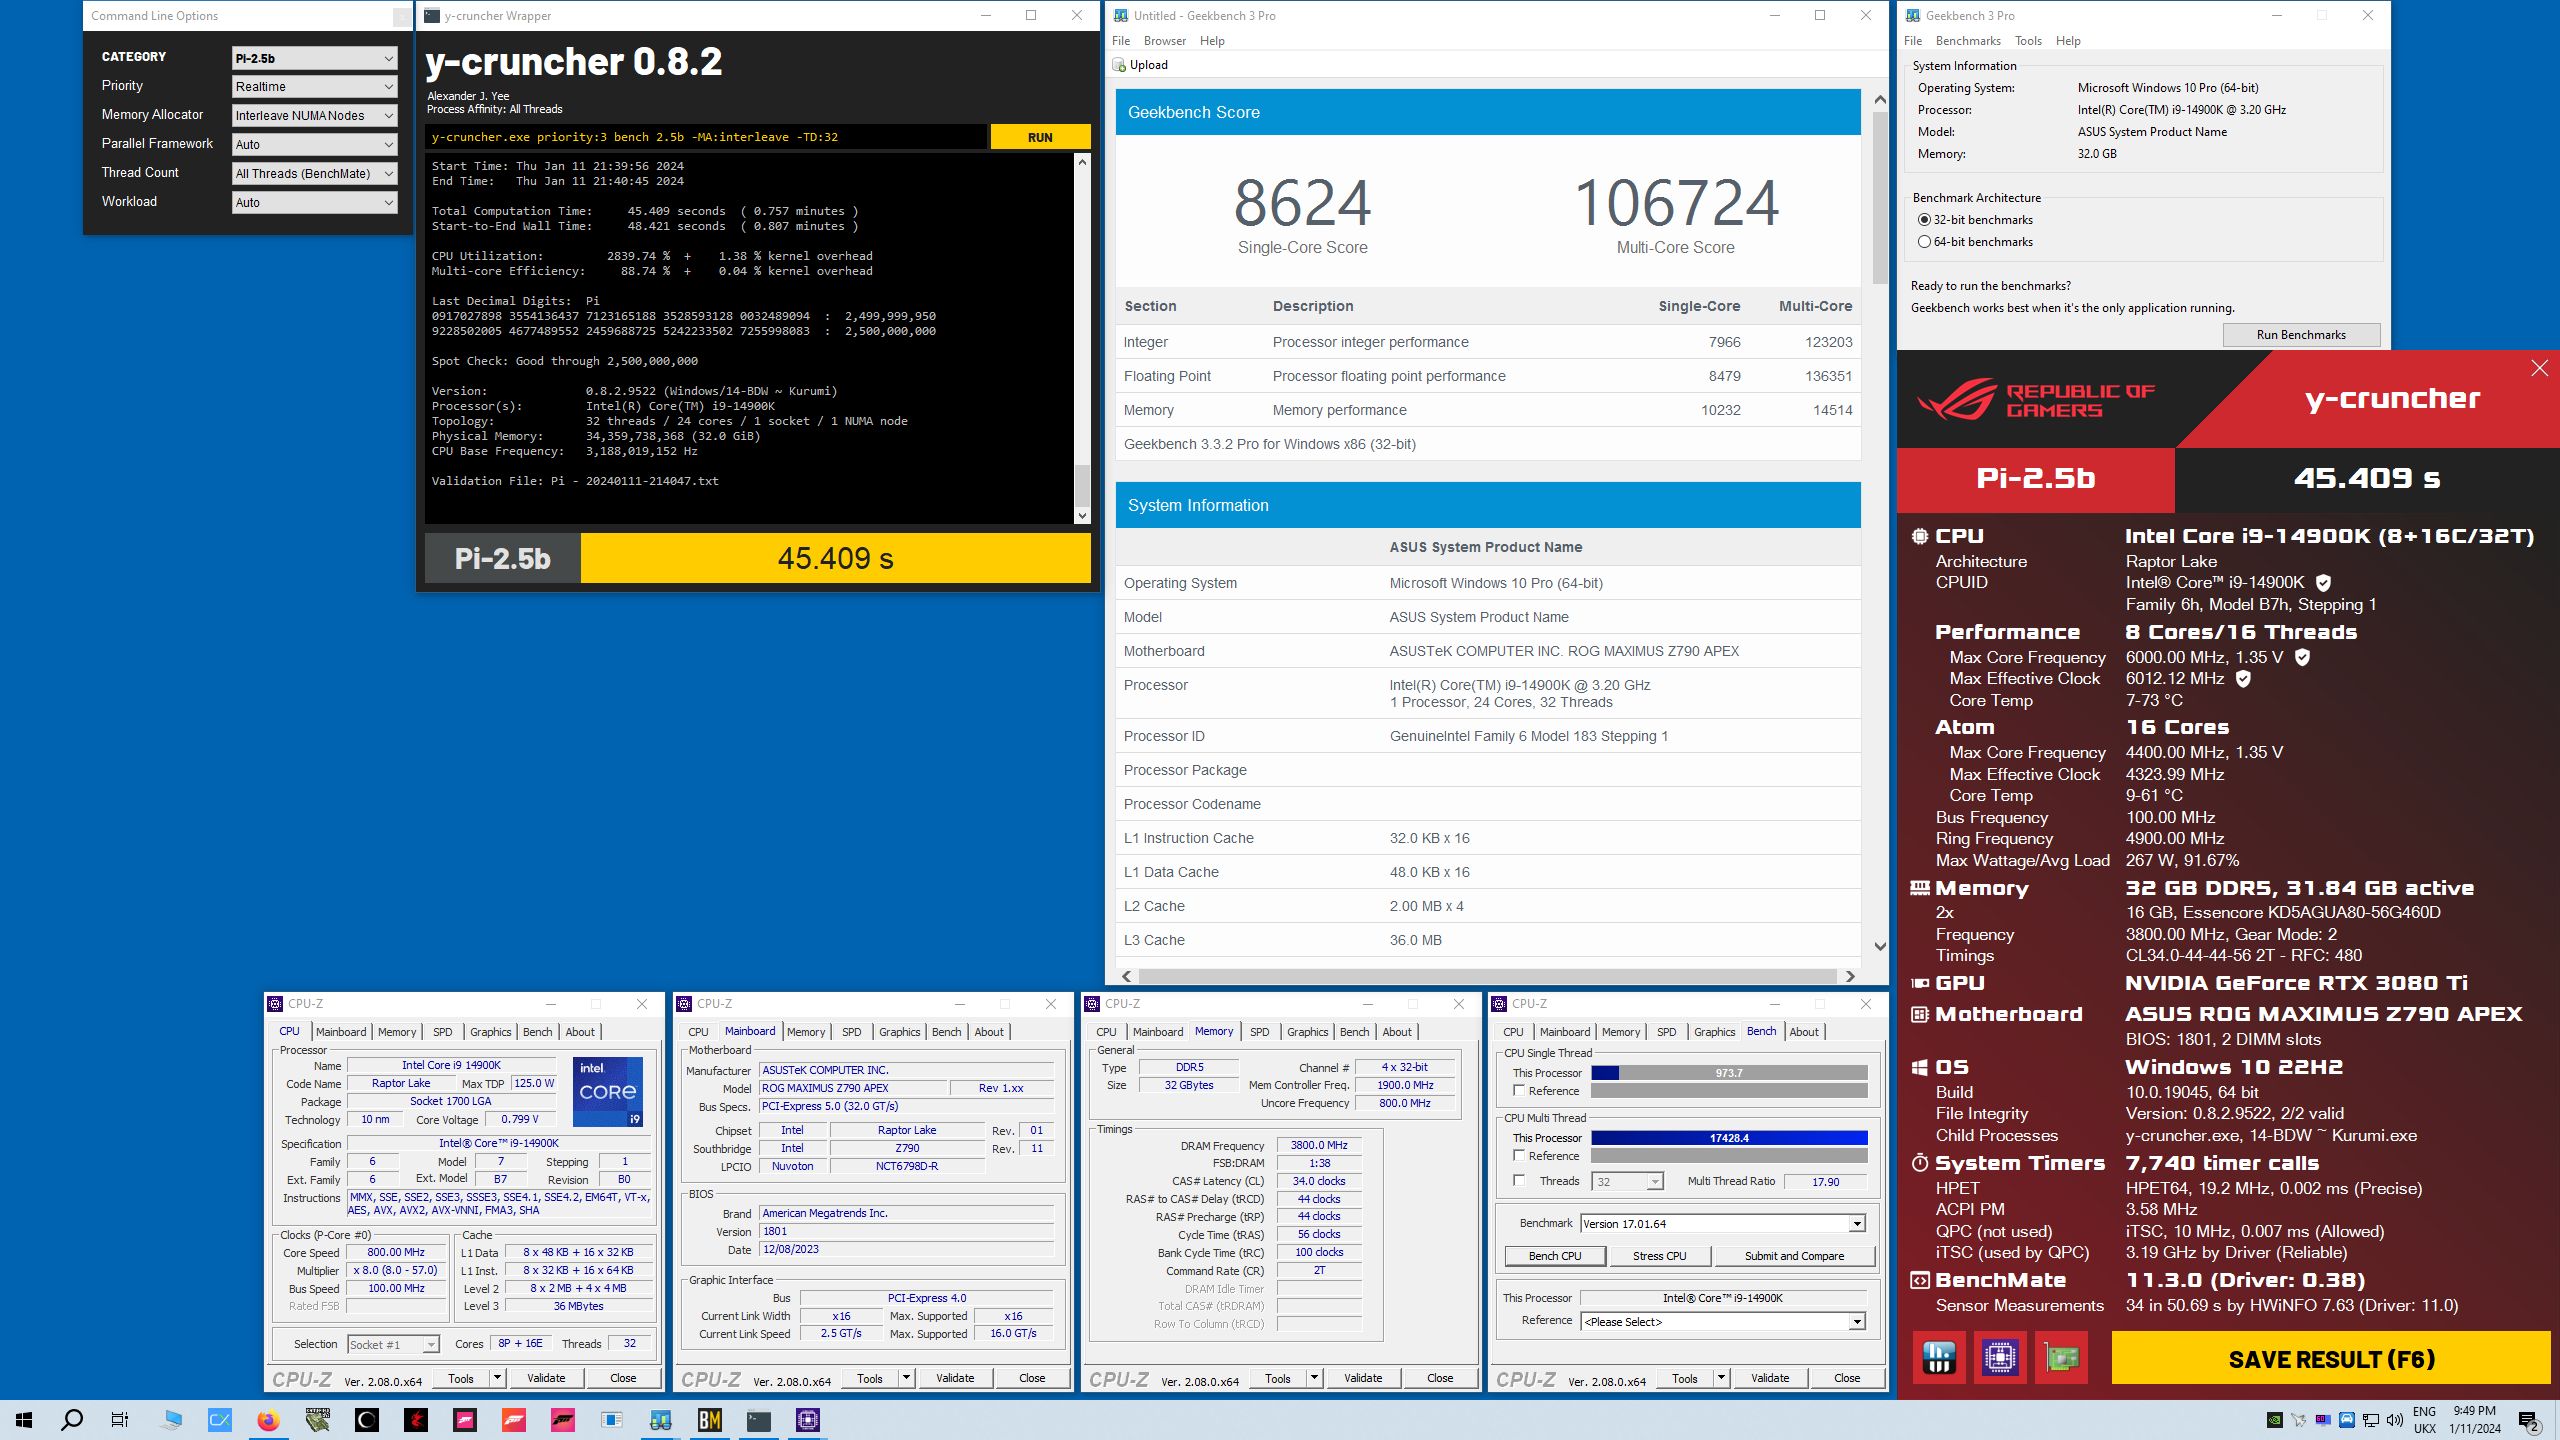Screen dimensions: 2560x1440
Task: Open the CPU-Z icon in BenchMate panel
Action: (x=1999, y=1357)
